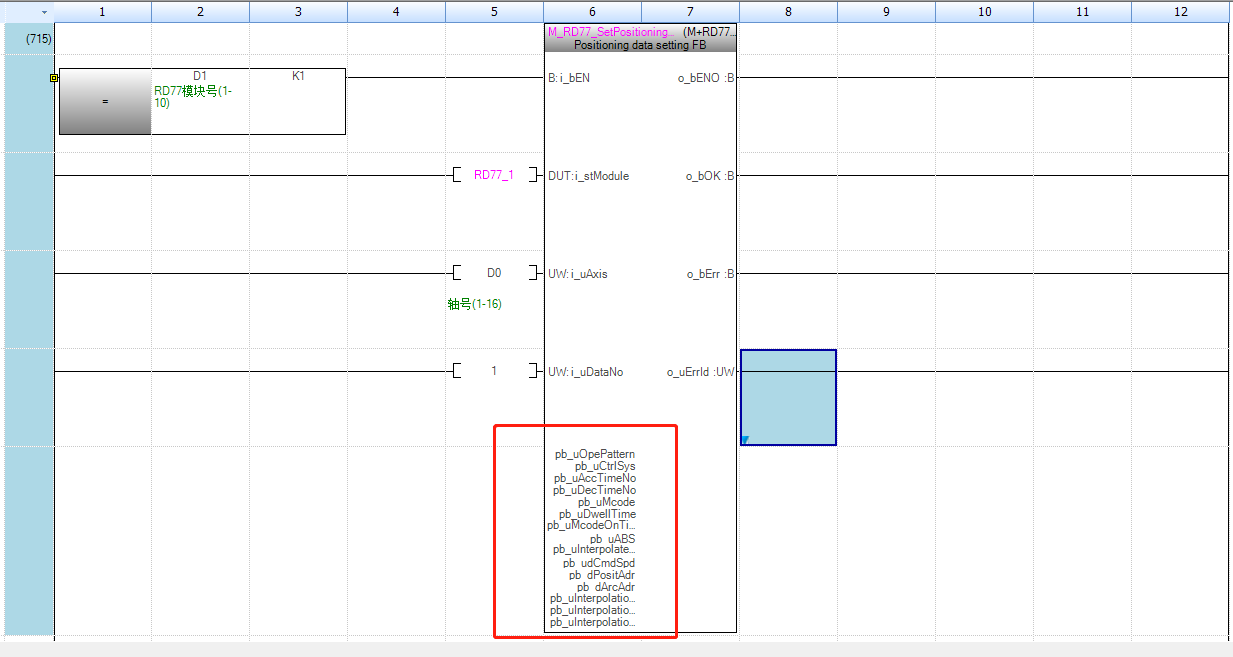
Task: Click the D0 axis input value
Action: tap(494, 273)
